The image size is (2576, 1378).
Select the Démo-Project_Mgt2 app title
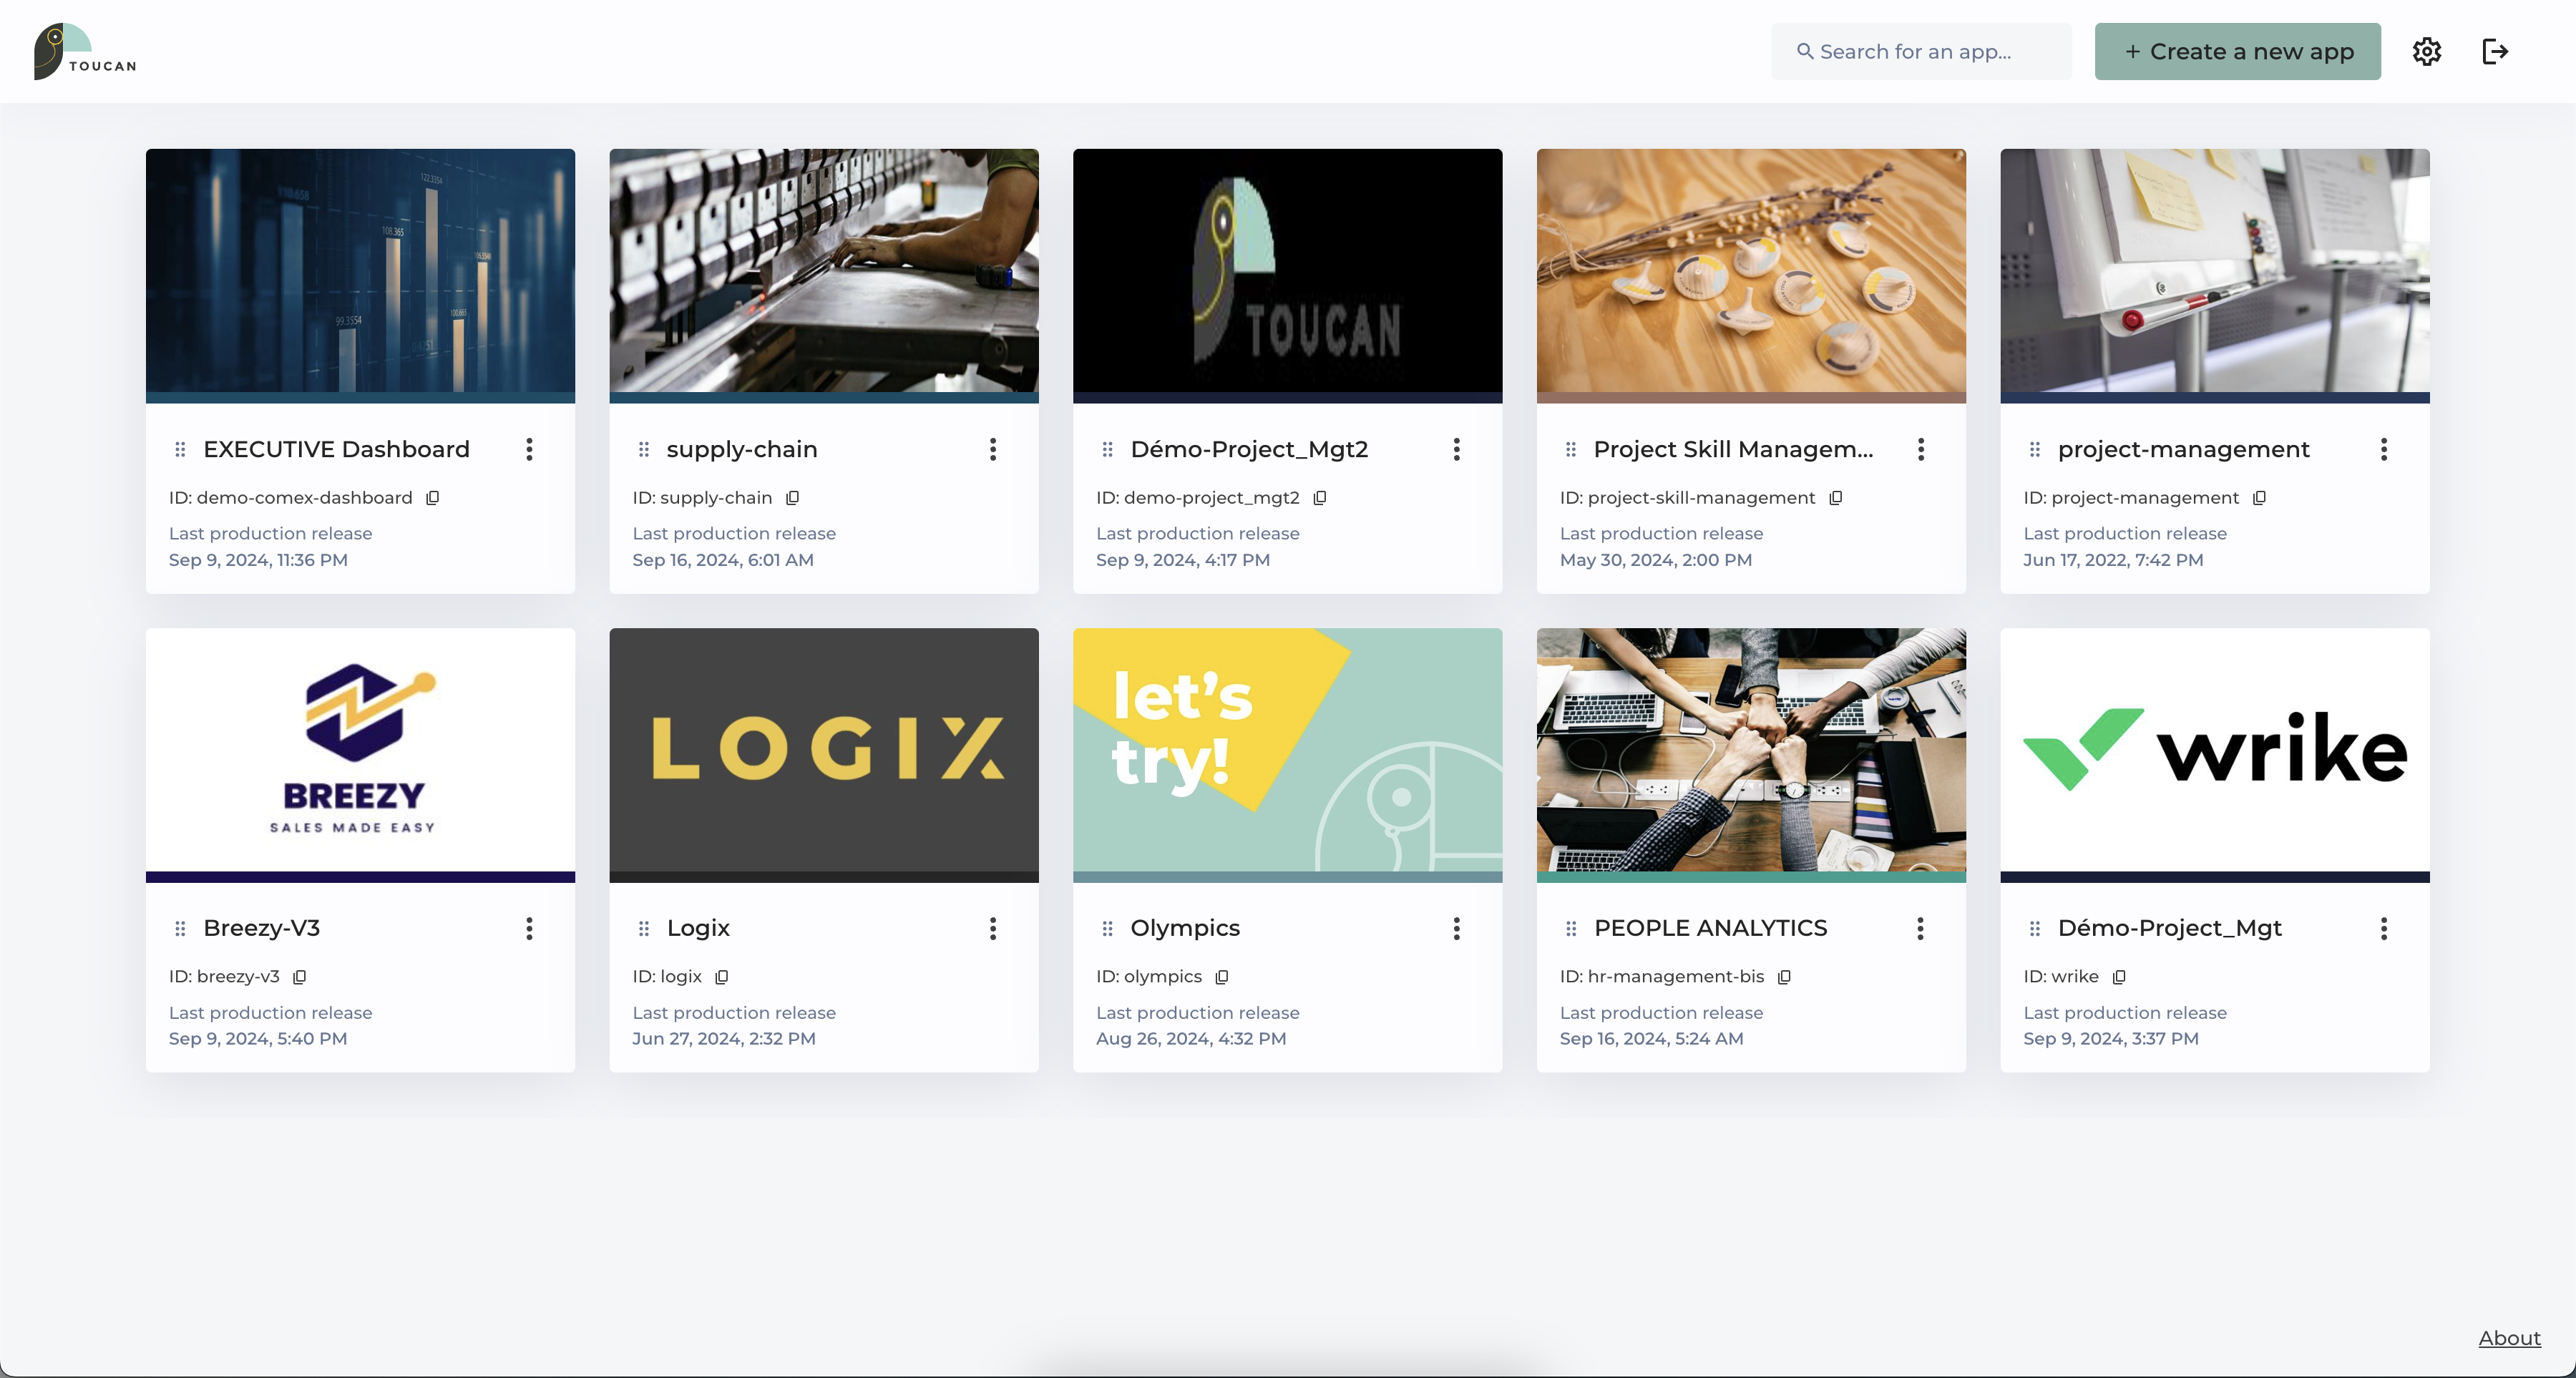(1250, 449)
